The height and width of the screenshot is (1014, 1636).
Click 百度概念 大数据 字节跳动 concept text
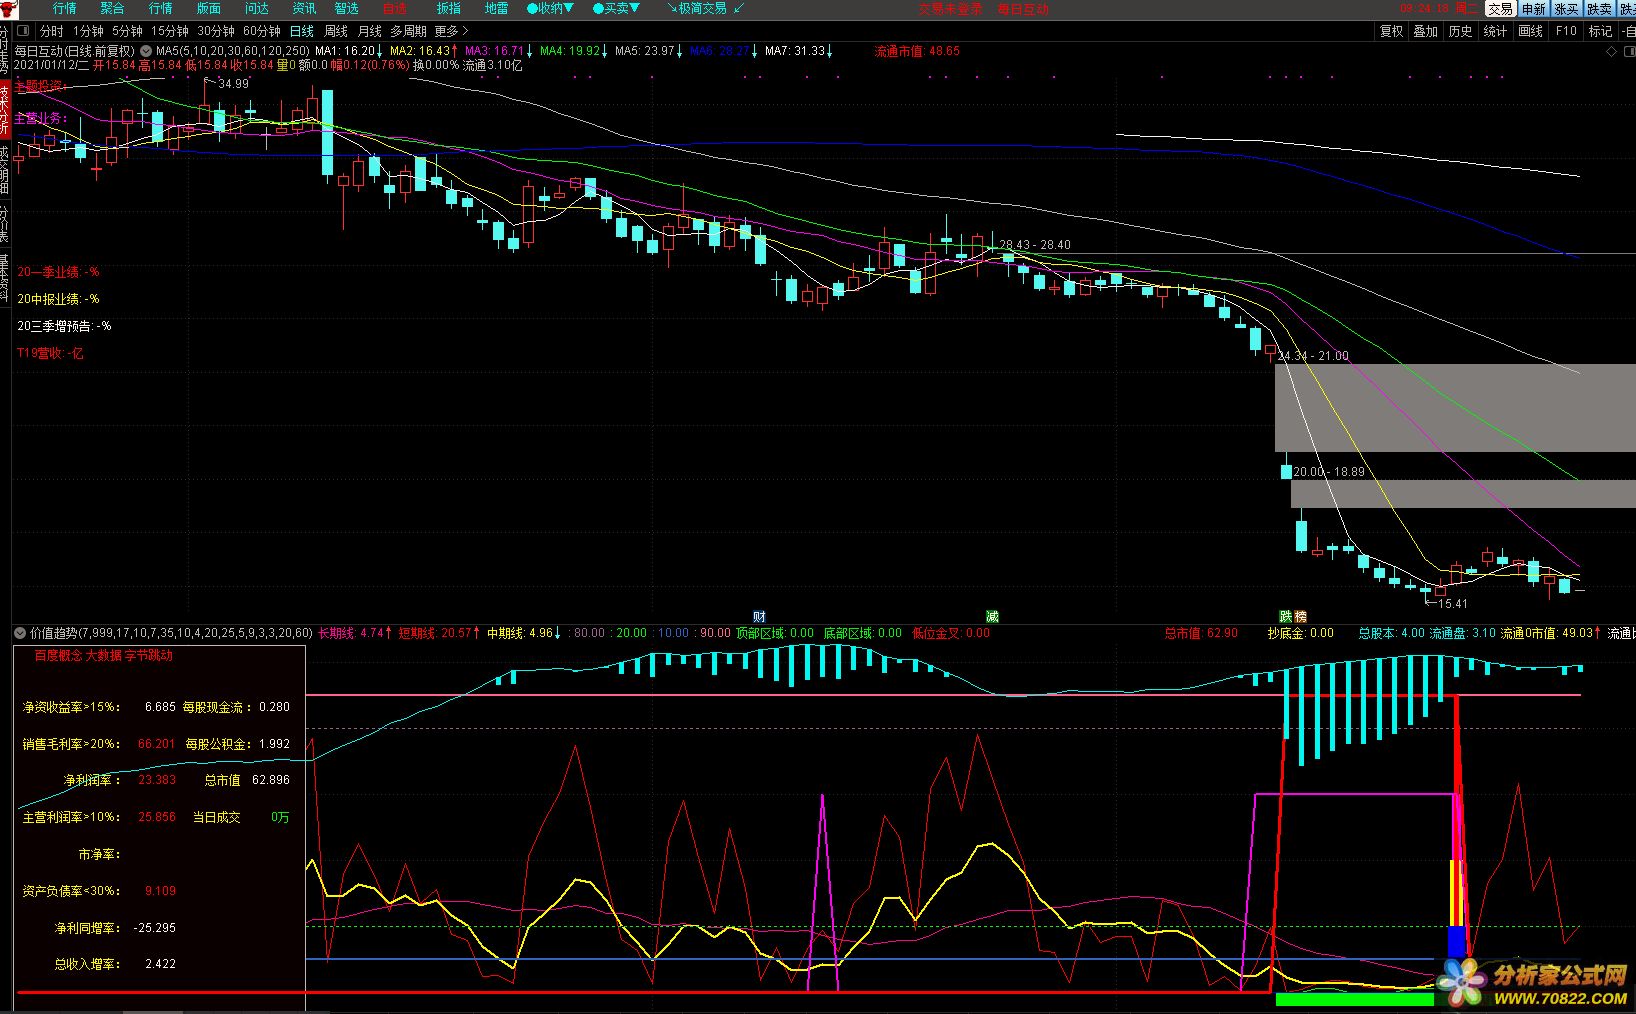pos(103,656)
